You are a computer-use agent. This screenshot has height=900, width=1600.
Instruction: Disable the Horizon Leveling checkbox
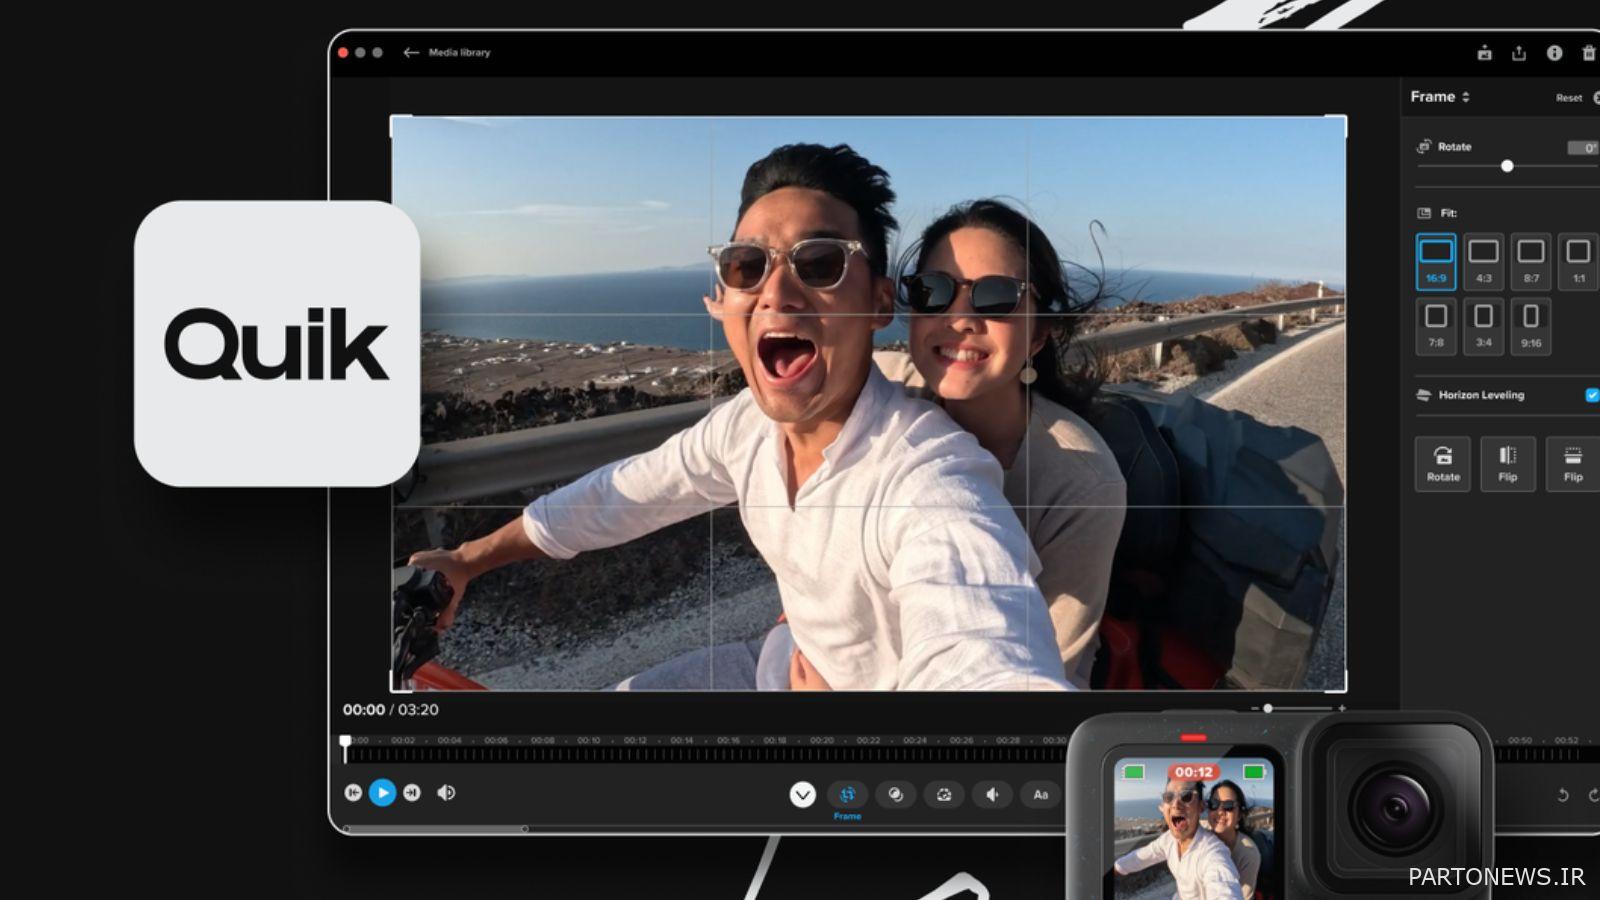coord(1592,395)
